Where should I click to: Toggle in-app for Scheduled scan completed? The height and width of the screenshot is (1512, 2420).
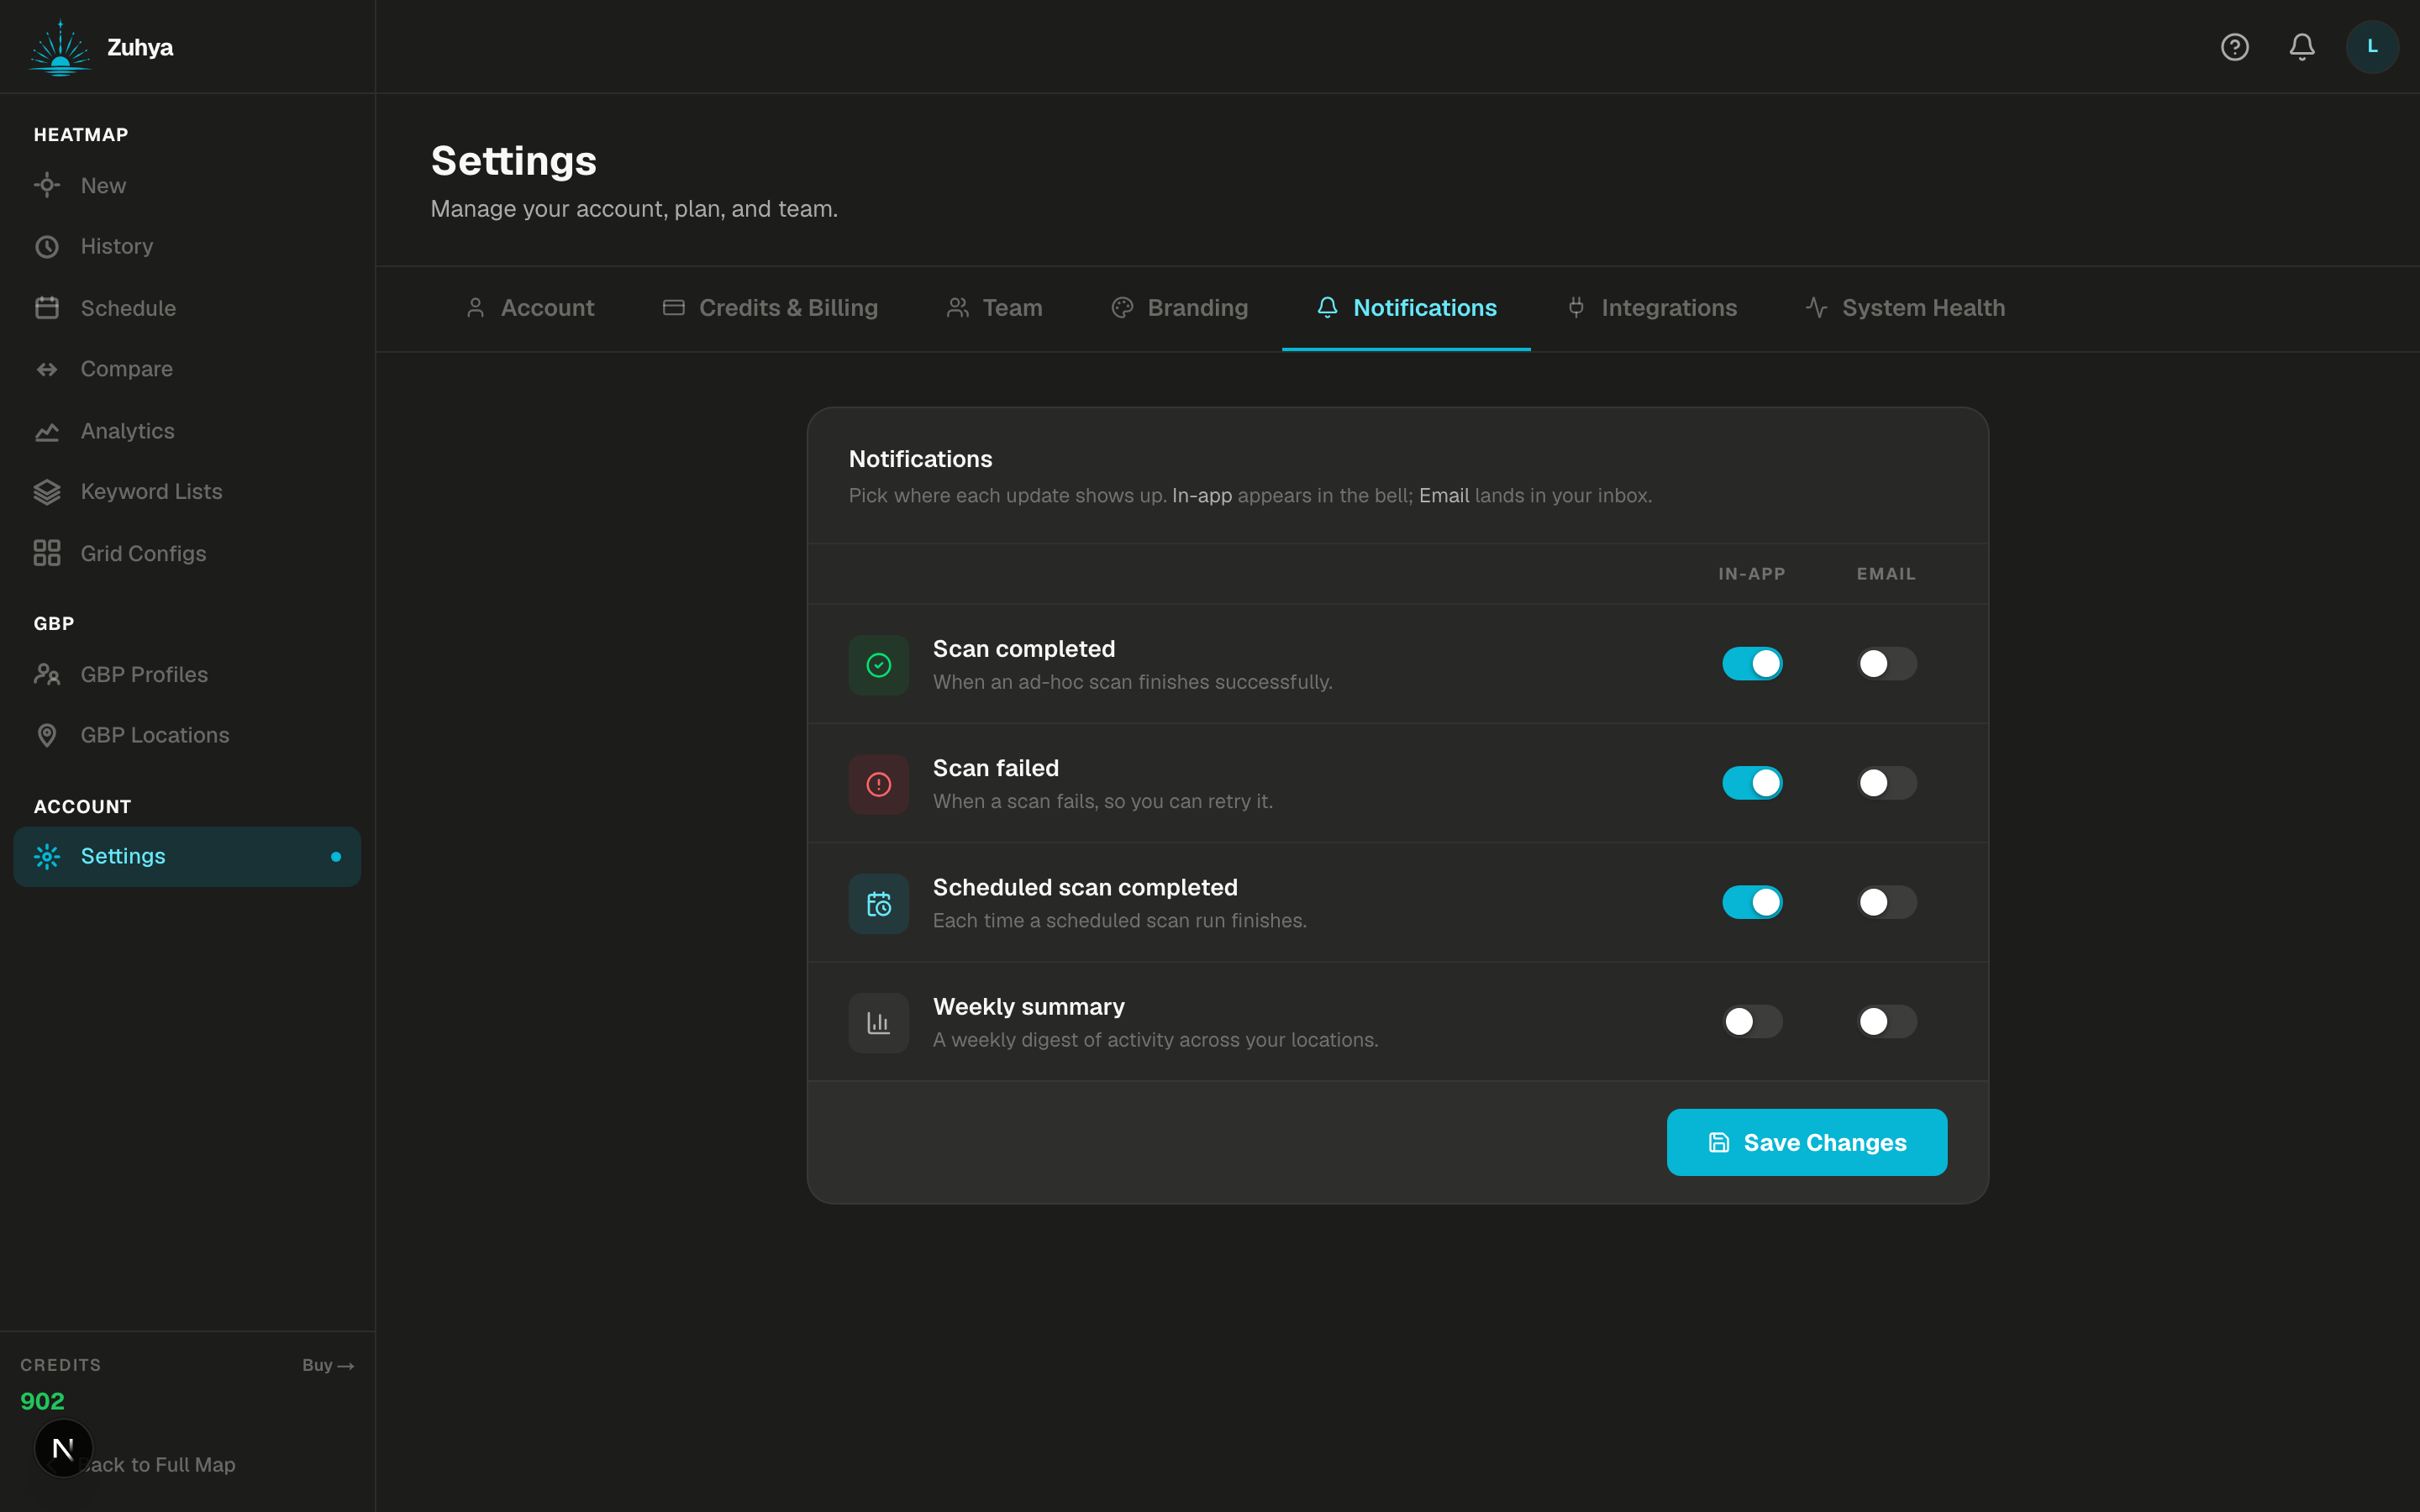click(x=1752, y=902)
